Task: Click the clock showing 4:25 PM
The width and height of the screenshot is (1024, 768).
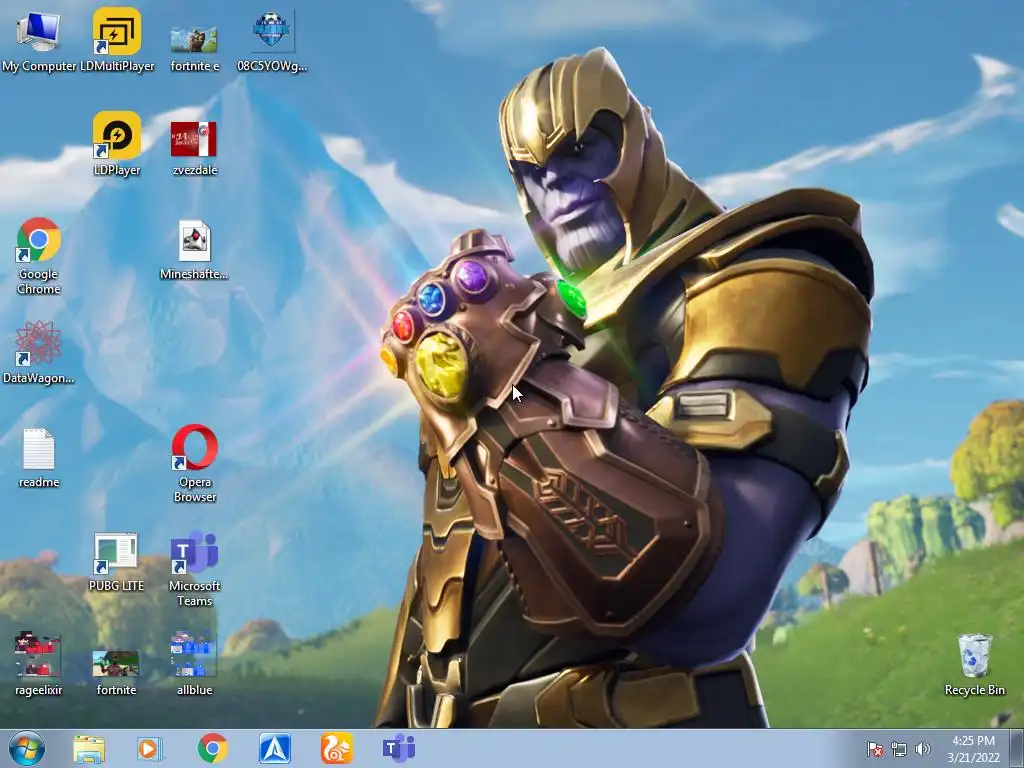Action: (973, 749)
